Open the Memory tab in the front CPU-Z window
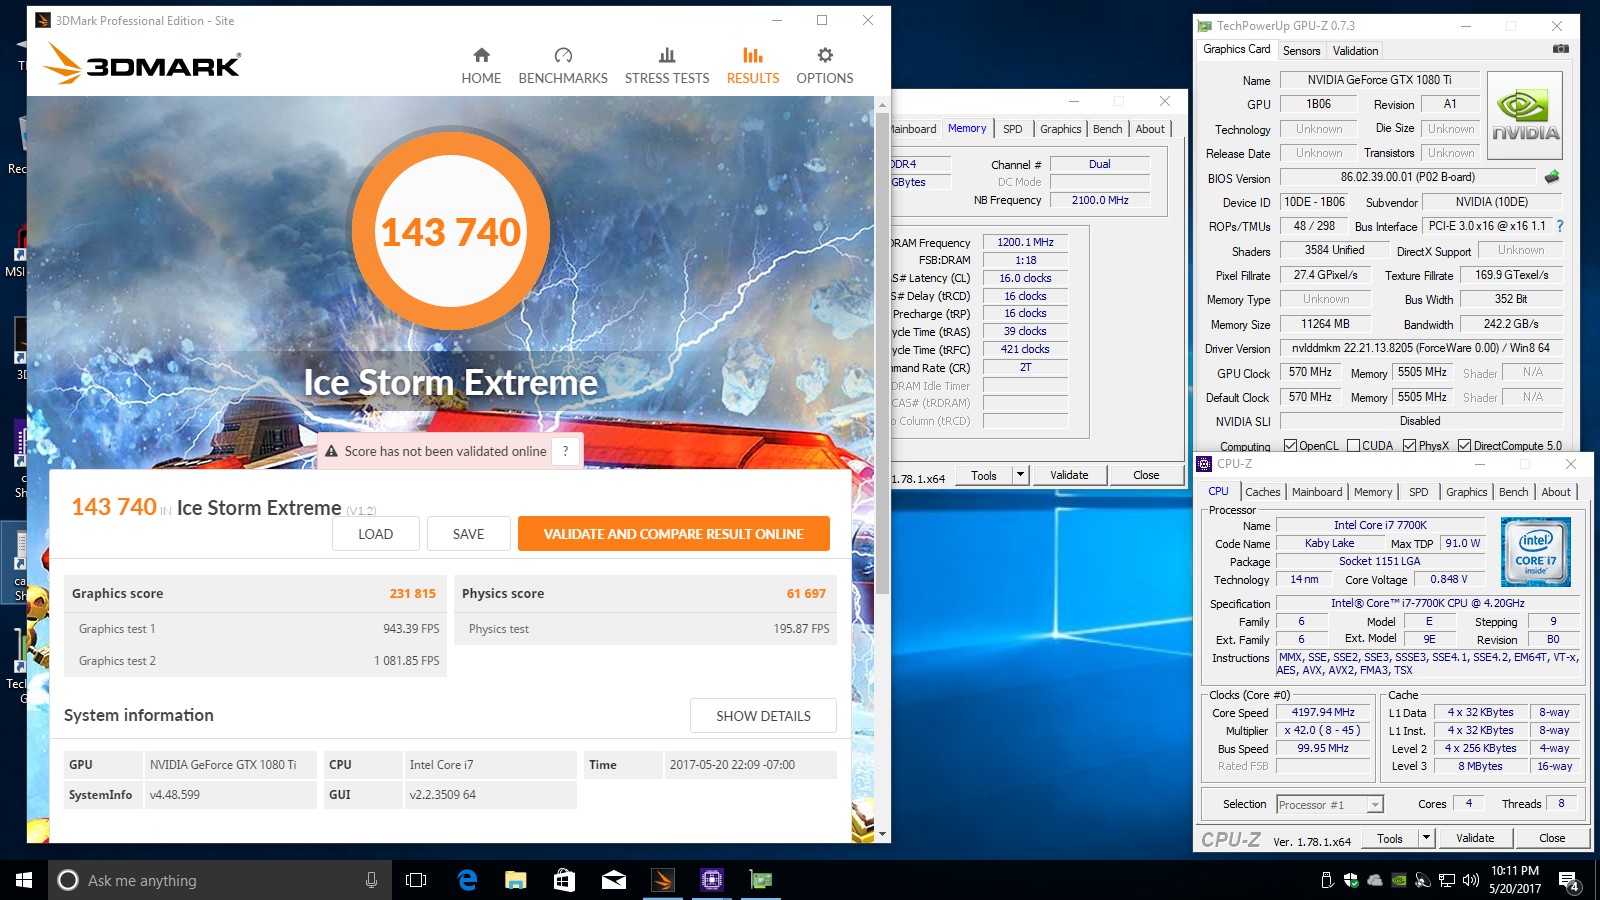 pos(1373,492)
